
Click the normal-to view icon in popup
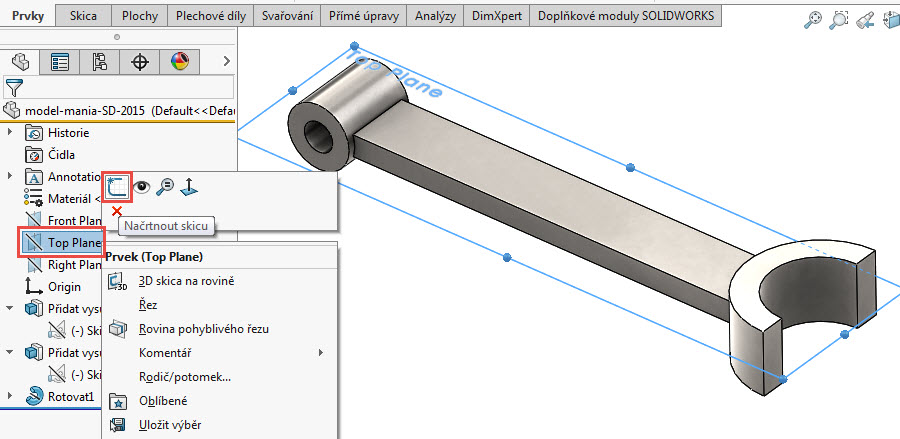coord(188,186)
